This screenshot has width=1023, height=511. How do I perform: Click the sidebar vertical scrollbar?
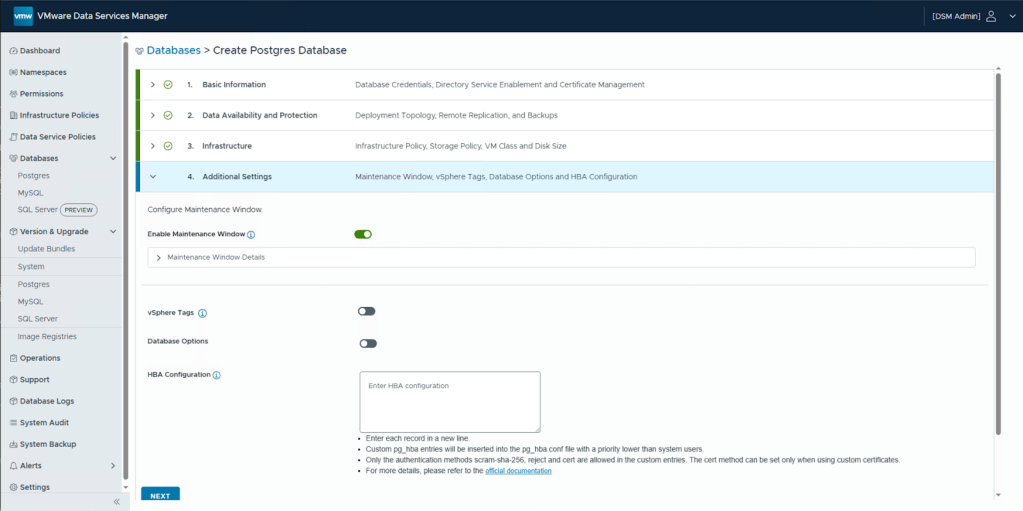[x=126, y=261]
